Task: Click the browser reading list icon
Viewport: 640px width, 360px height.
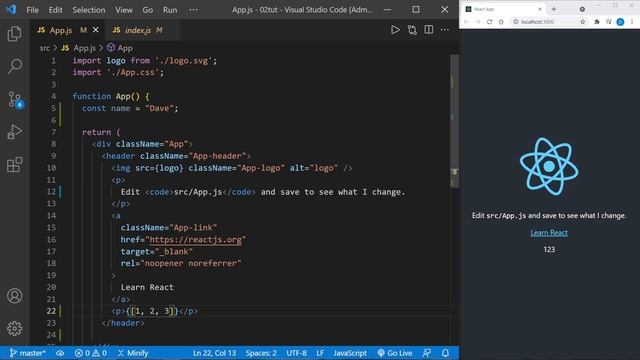Action: [608, 22]
